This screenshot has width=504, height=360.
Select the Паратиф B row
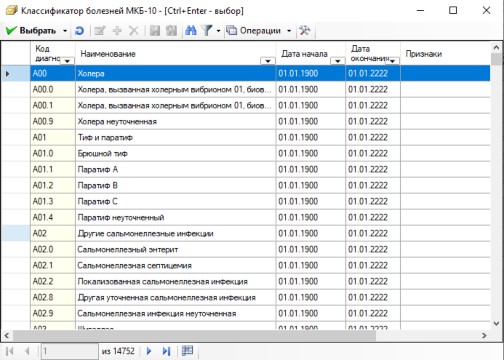click(246, 185)
